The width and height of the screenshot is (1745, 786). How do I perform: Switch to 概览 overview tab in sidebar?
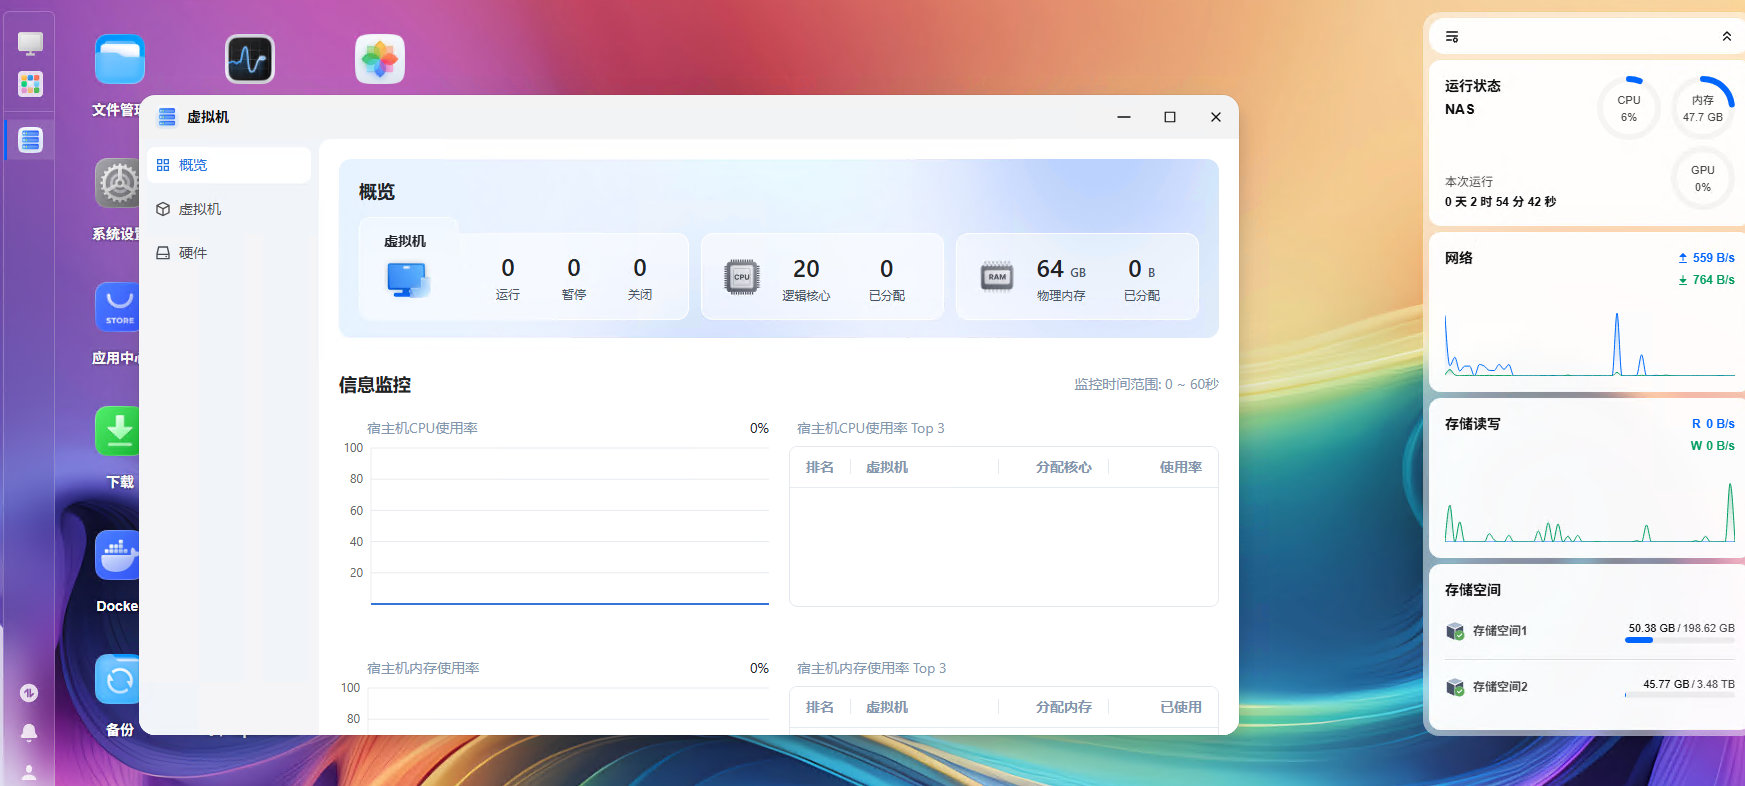(229, 165)
